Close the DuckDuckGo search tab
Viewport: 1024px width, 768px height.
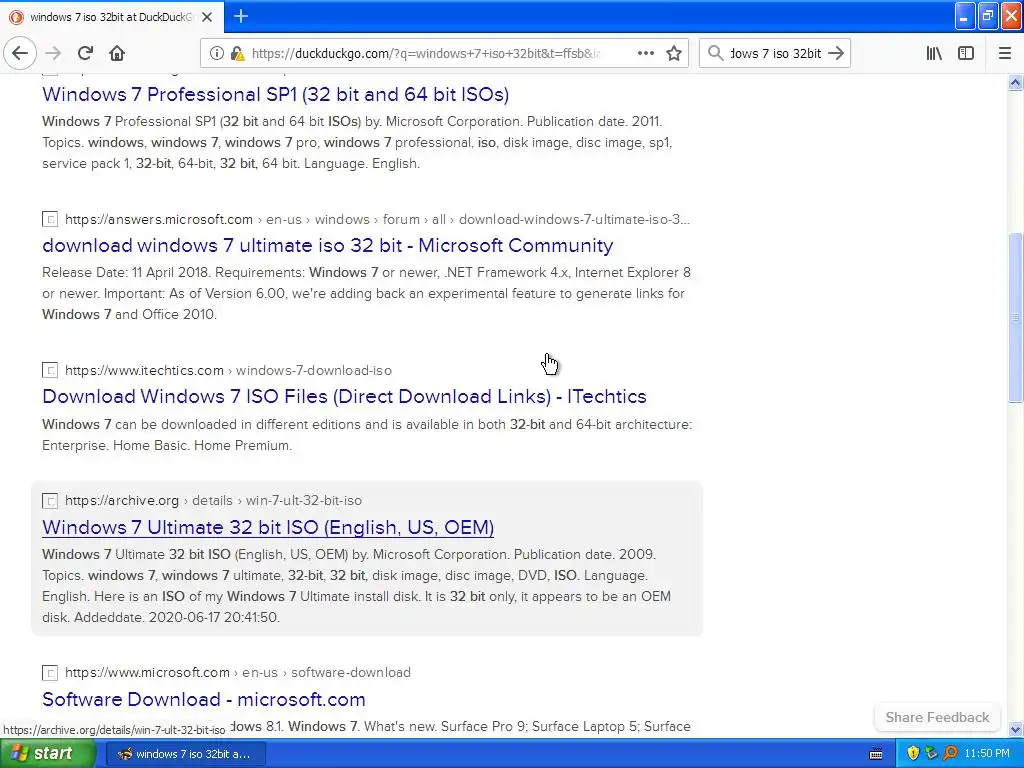pyautogui.click(x=207, y=17)
